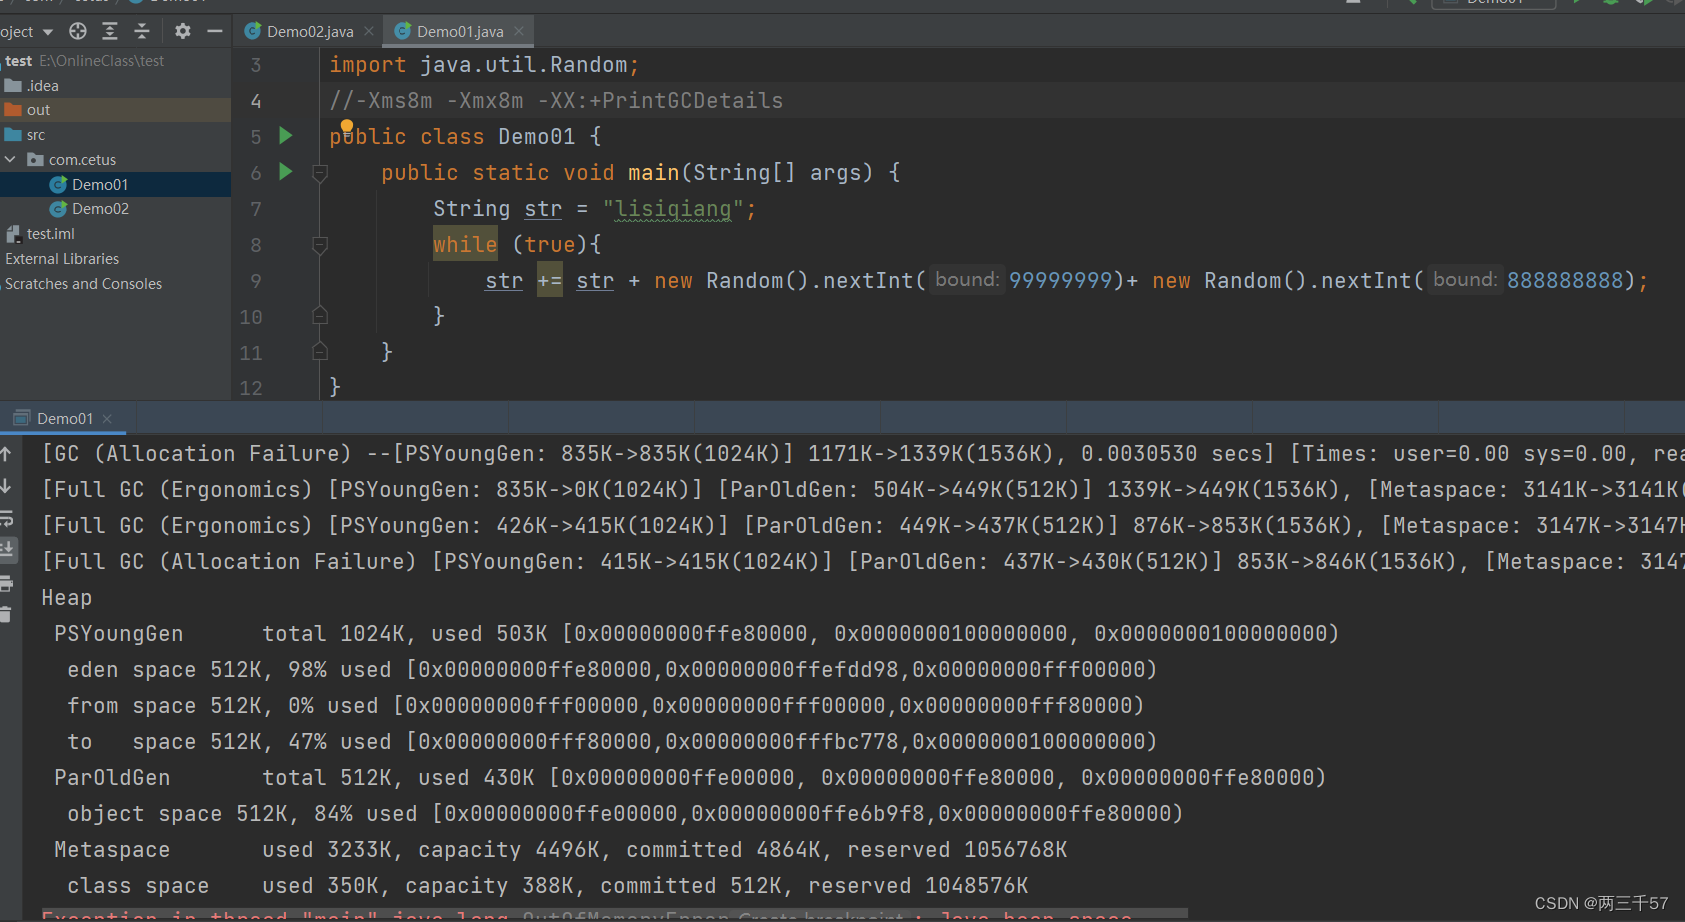The width and height of the screenshot is (1685, 922).
Task: Open the Project view dropdown arrow
Action: pos(48,32)
